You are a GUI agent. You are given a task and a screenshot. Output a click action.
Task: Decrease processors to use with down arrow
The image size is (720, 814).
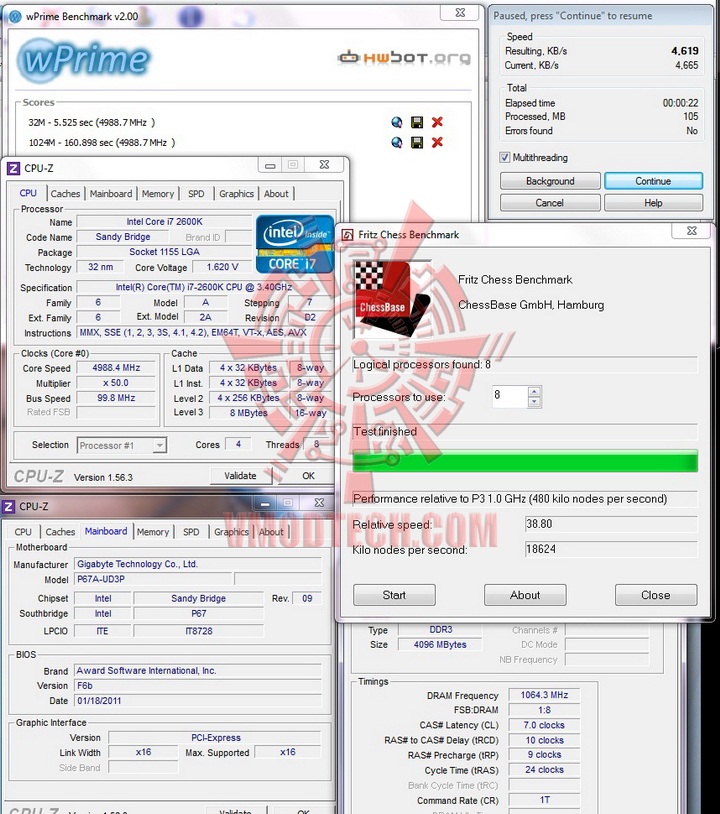click(x=534, y=401)
